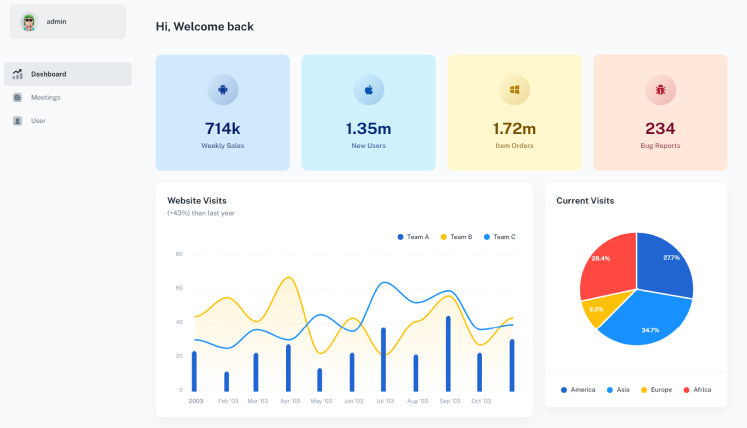This screenshot has width=747, height=428.
Task: Click the tall Sep '03 blue bar
Action: [448, 354]
